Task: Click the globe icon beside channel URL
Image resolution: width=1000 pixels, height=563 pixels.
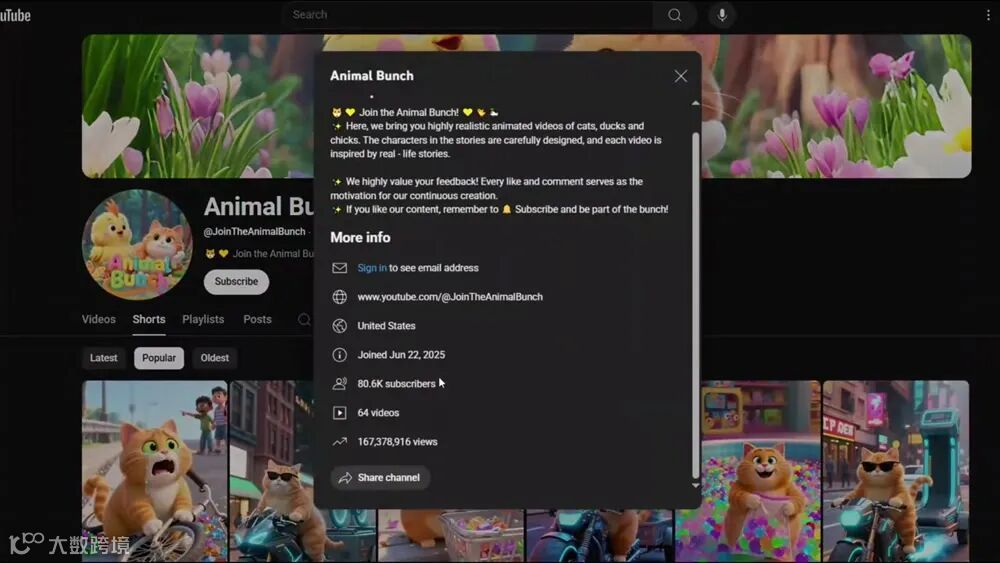Action: 339,296
